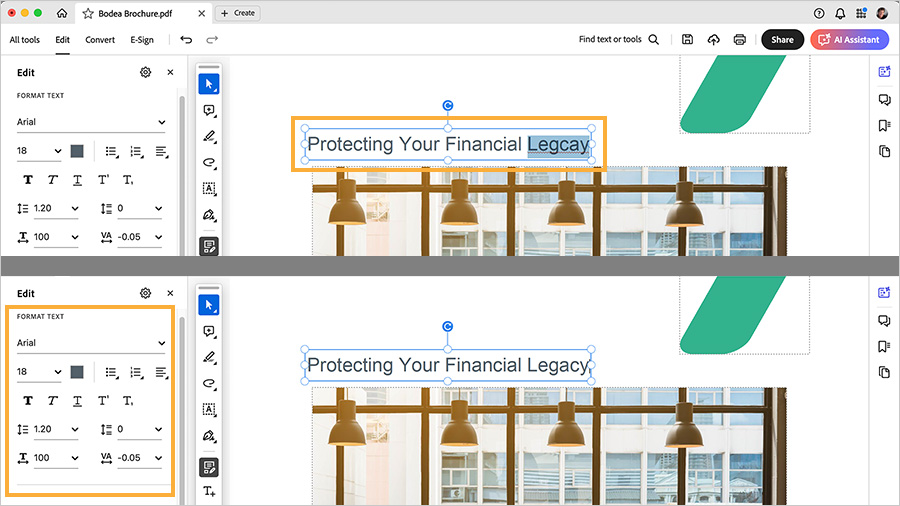Open the All tools menu

25,40
